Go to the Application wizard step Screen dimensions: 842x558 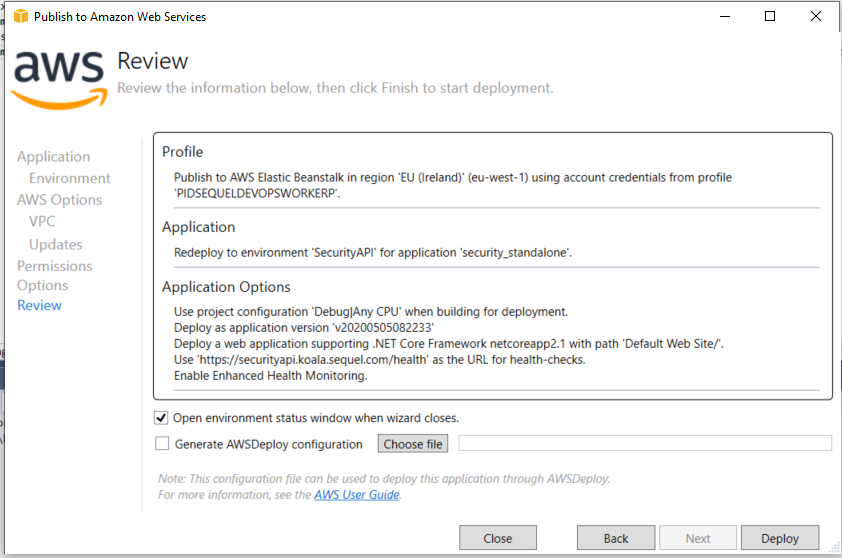point(54,157)
